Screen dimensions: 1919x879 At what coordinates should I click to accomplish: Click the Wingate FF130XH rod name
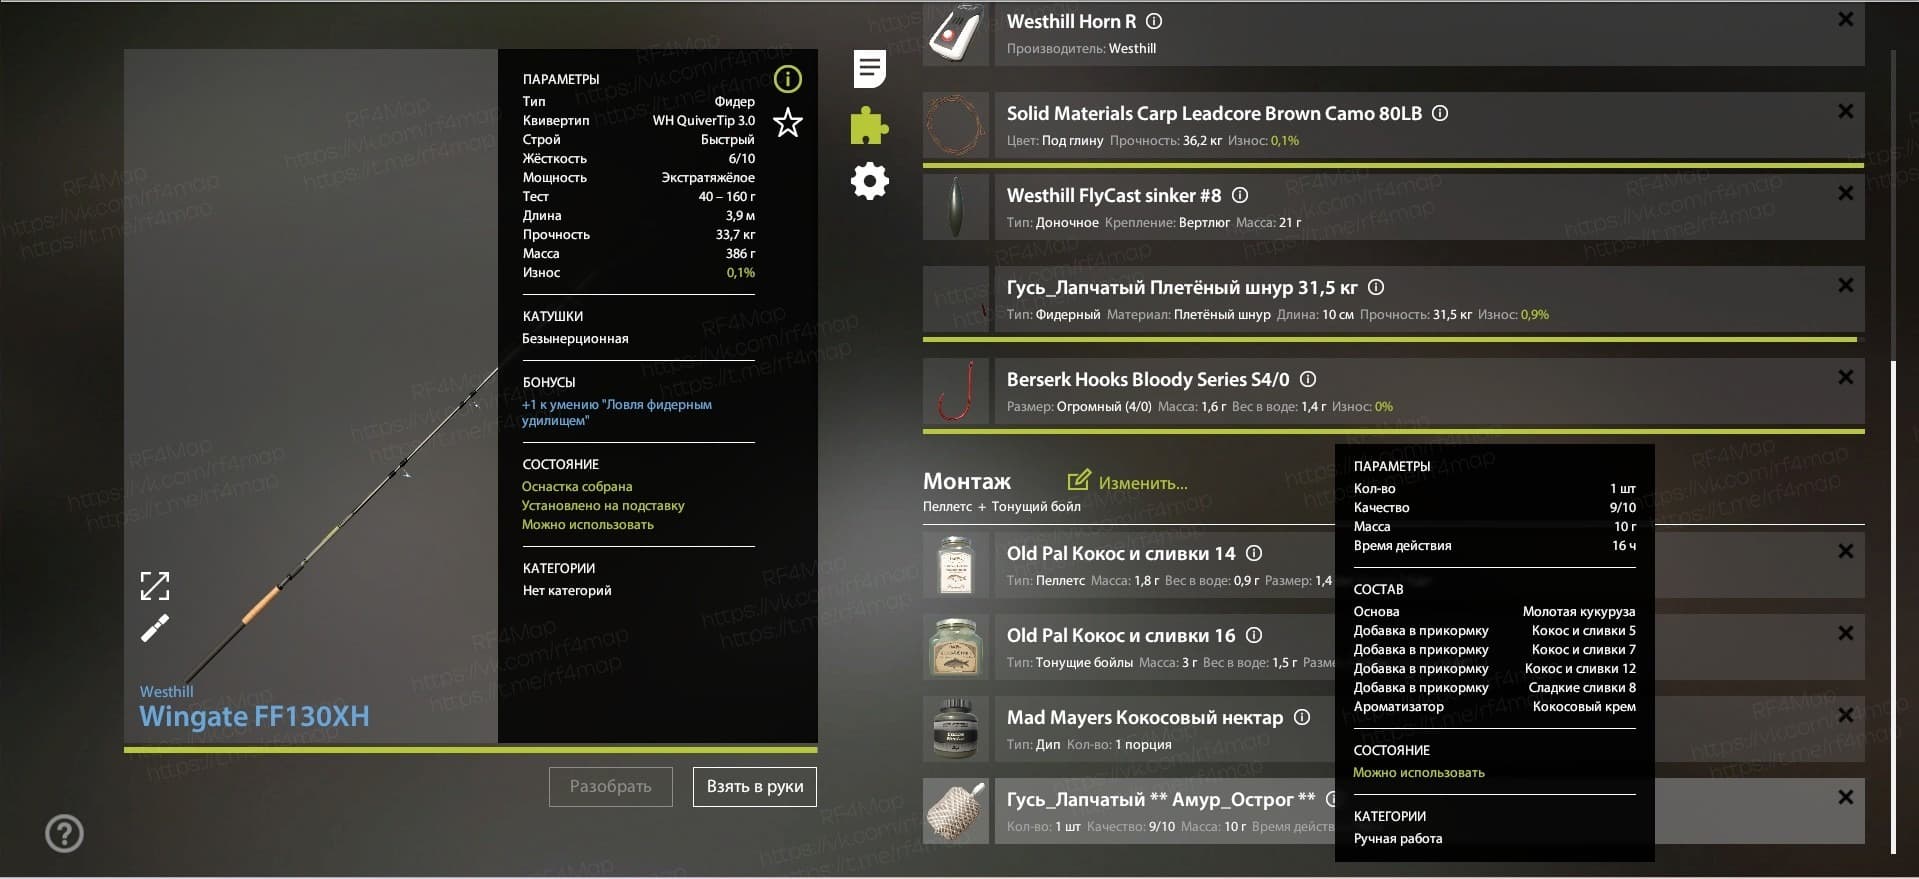(x=254, y=716)
